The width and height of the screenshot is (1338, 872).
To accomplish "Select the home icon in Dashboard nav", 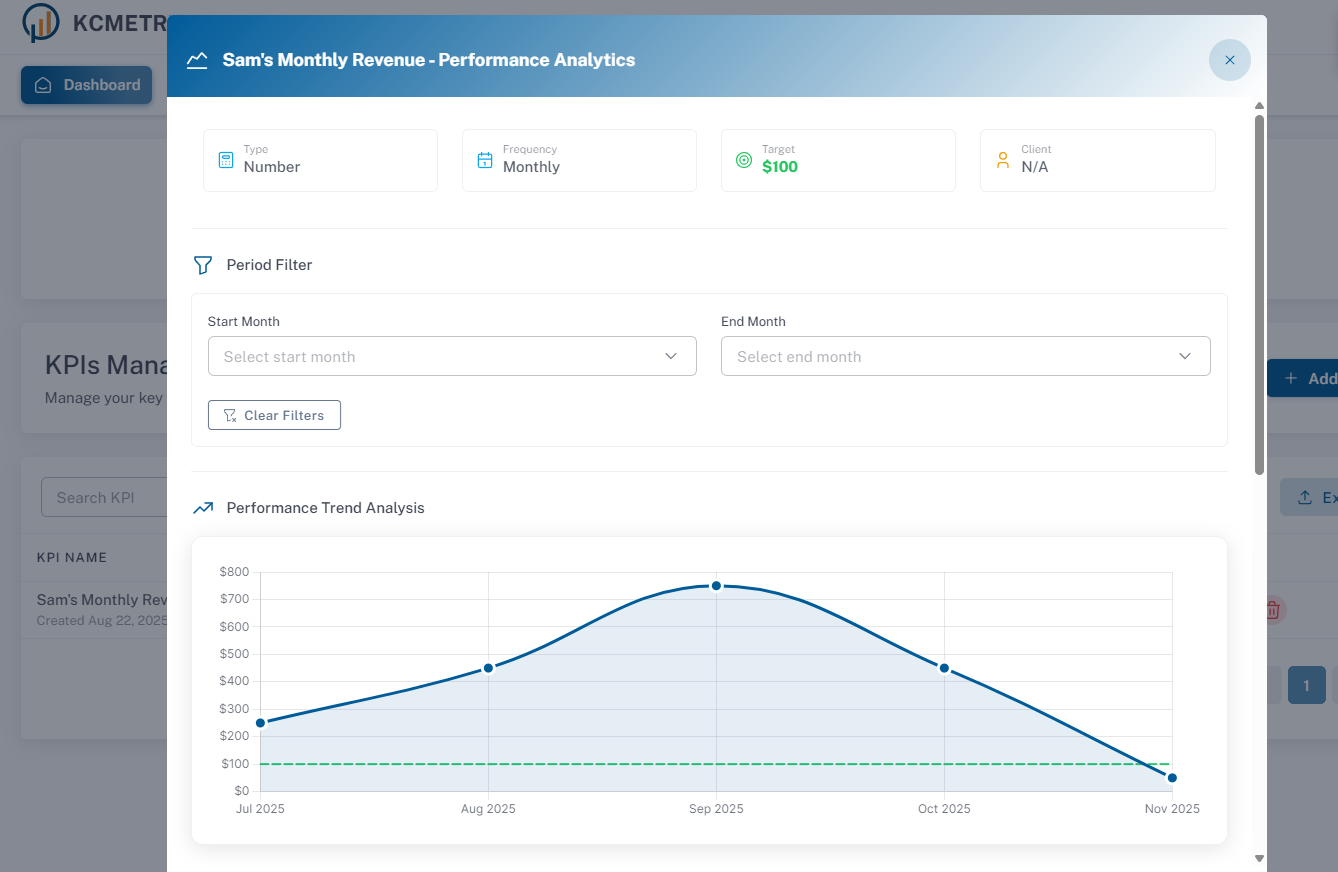I will [x=43, y=85].
